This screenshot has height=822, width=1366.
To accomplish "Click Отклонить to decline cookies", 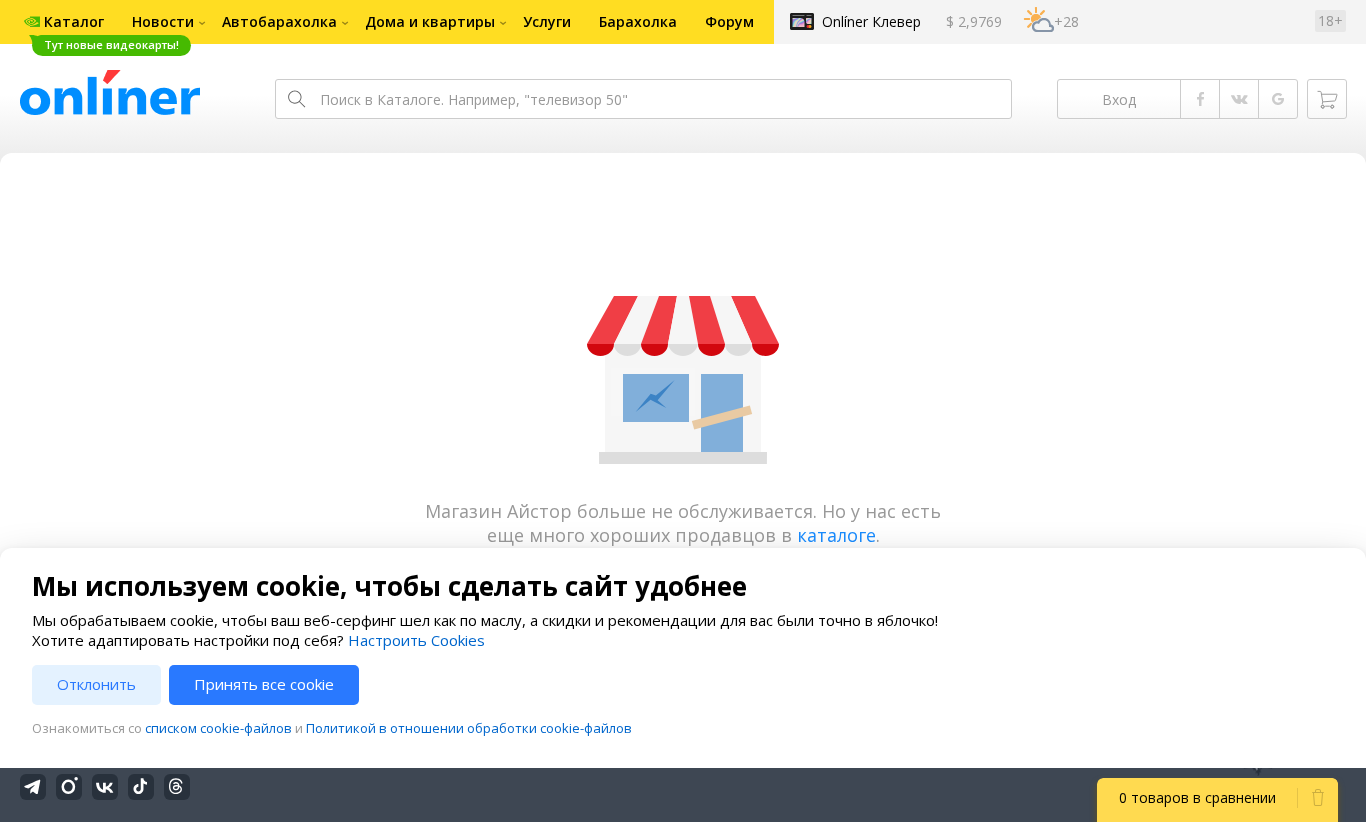I will tap(96, 685).
